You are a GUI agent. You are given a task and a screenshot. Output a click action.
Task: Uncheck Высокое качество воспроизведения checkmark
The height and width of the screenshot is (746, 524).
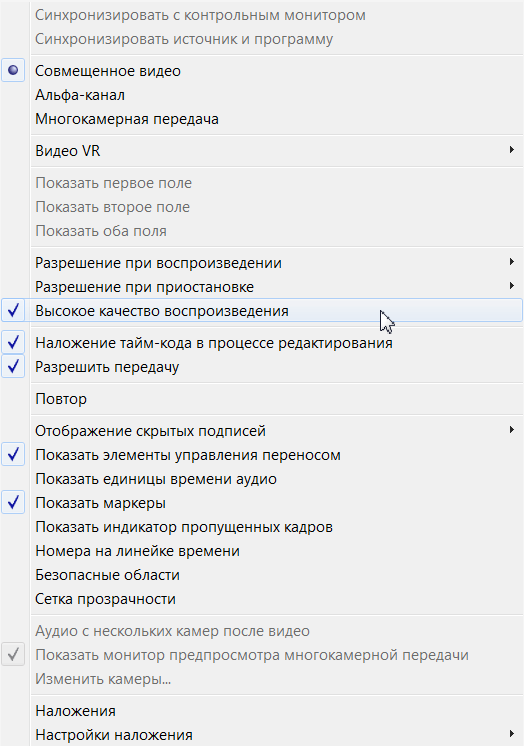tap(13, 311)
